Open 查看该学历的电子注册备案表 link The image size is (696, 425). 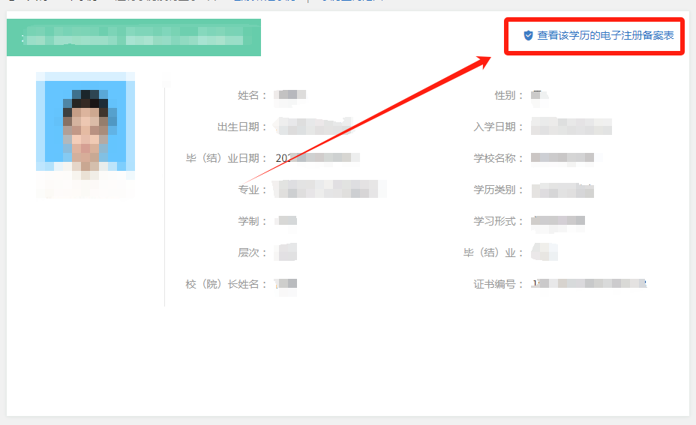coord(605,35)
